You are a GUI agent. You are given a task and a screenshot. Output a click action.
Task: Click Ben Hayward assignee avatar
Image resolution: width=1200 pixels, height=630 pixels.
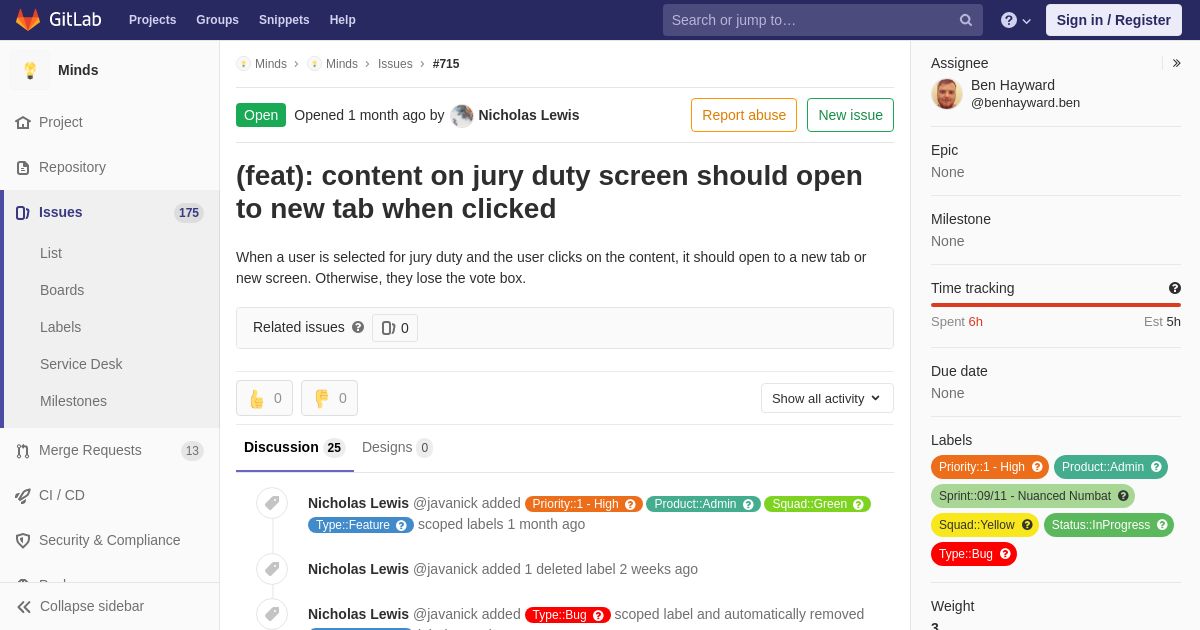(x=947, y=94)
